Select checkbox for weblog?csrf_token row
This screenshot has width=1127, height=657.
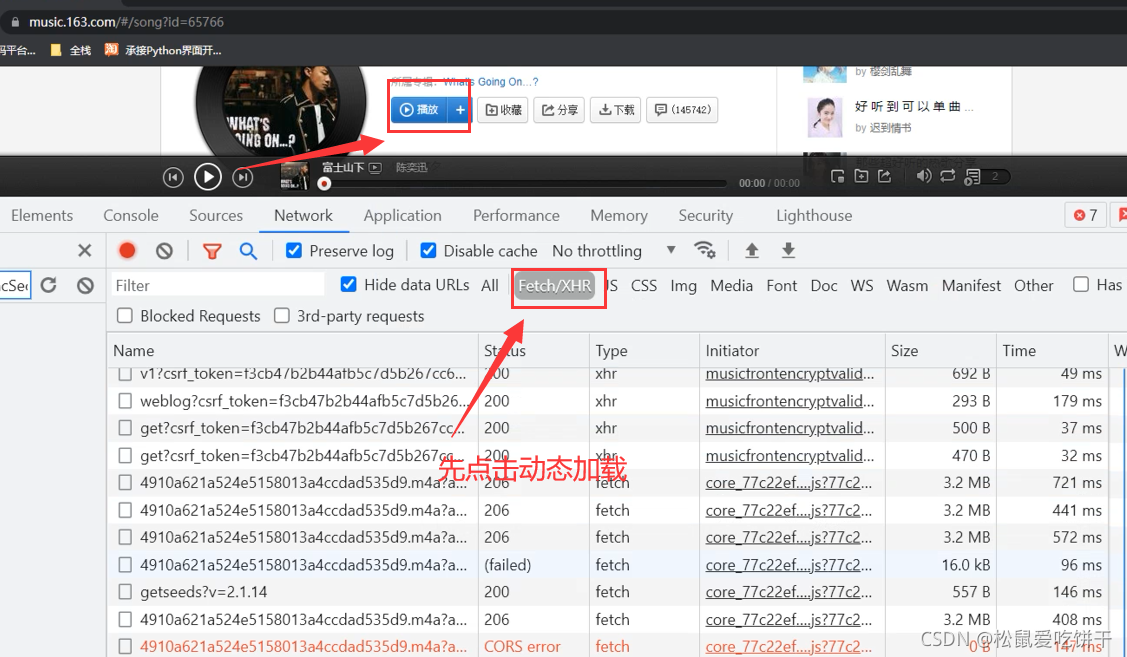(125, 400)
